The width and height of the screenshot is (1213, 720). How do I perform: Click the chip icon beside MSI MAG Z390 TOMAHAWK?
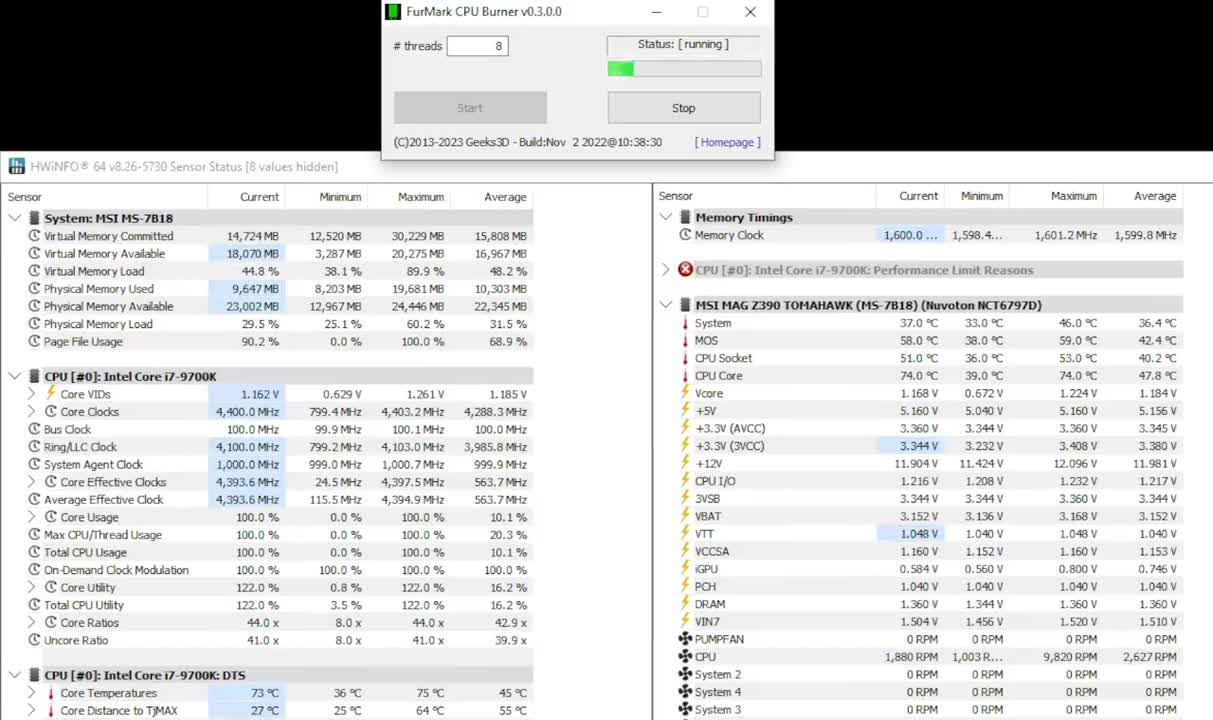point(685,305)
